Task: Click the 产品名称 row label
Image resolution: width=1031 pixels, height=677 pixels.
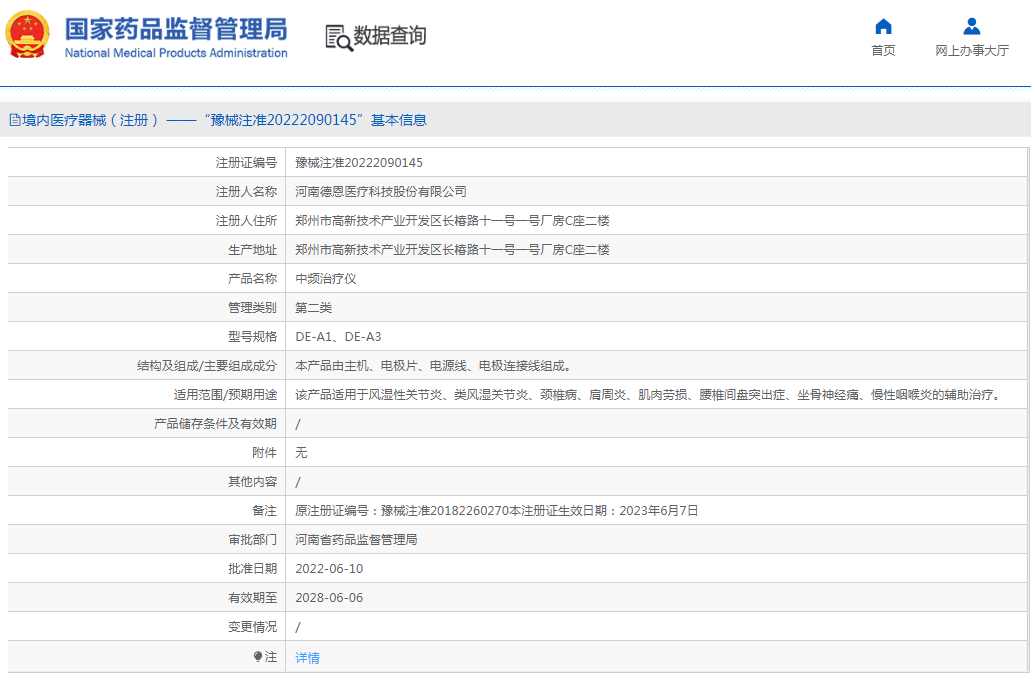Action: pos(252,279)
